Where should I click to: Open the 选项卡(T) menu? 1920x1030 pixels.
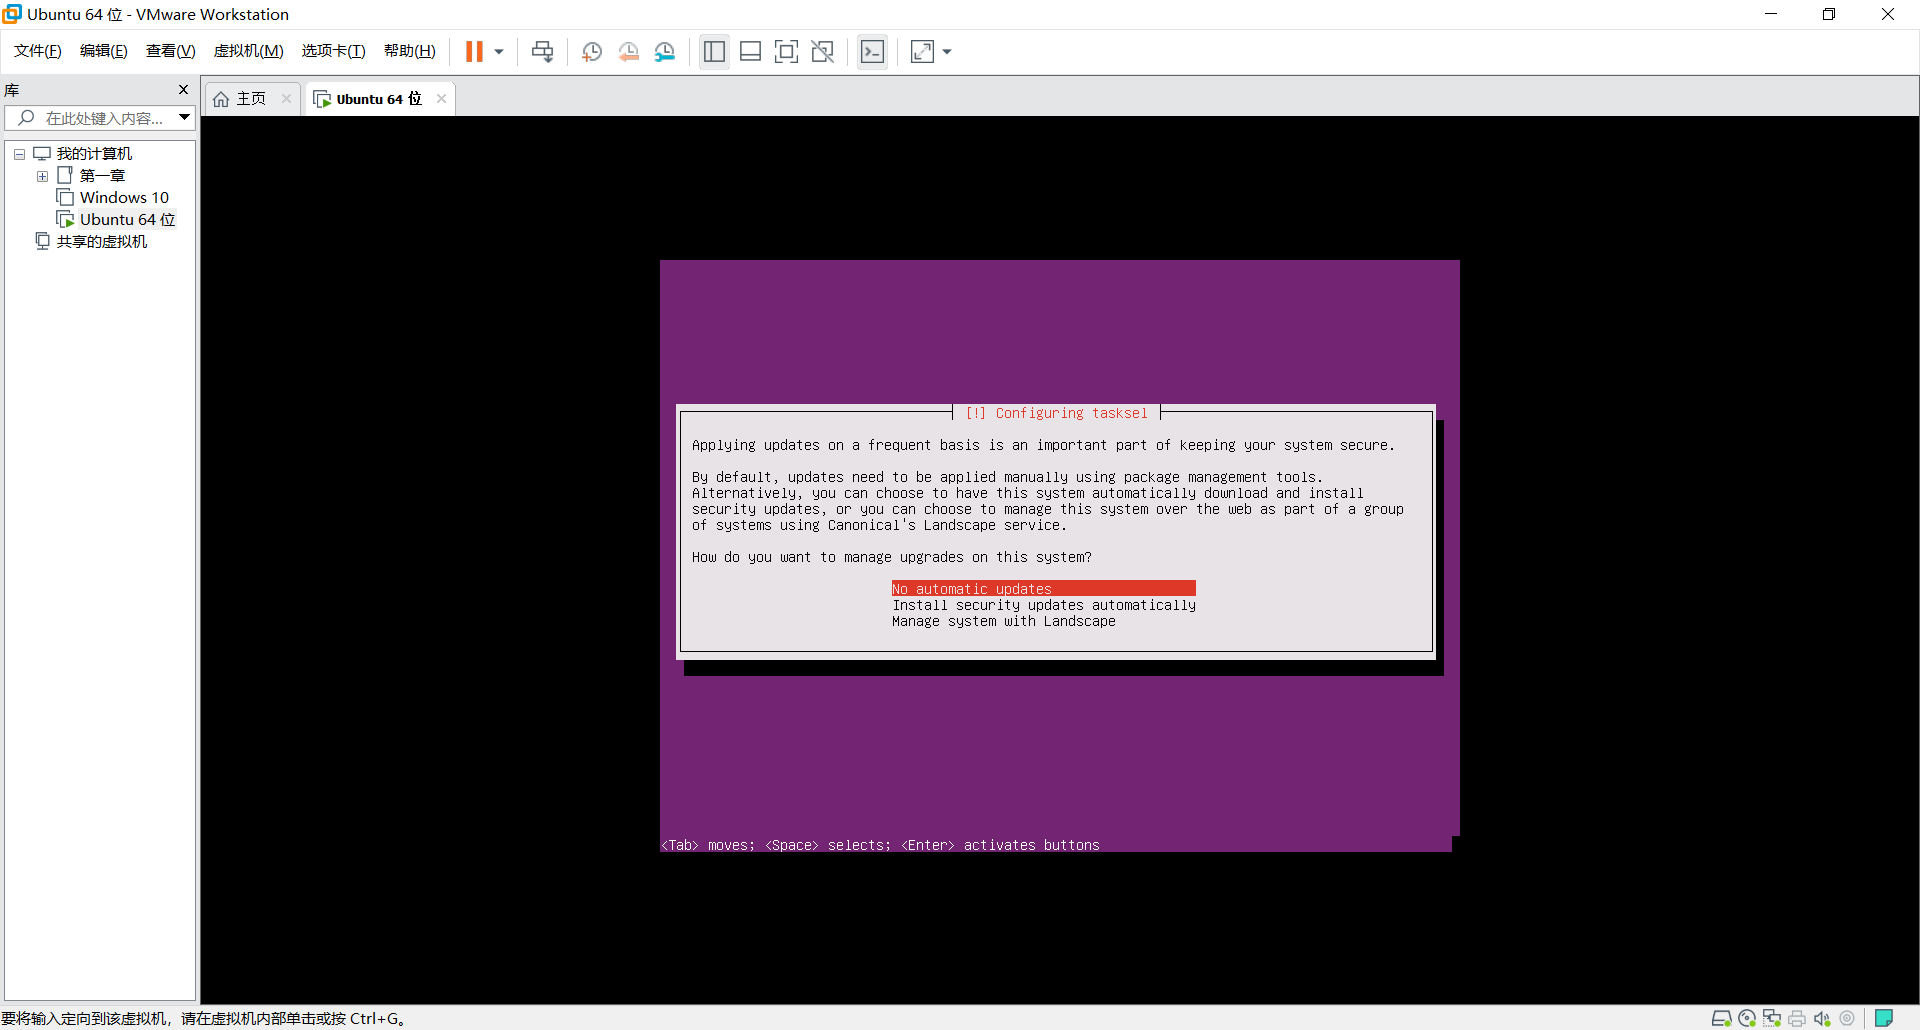[334, 51]
